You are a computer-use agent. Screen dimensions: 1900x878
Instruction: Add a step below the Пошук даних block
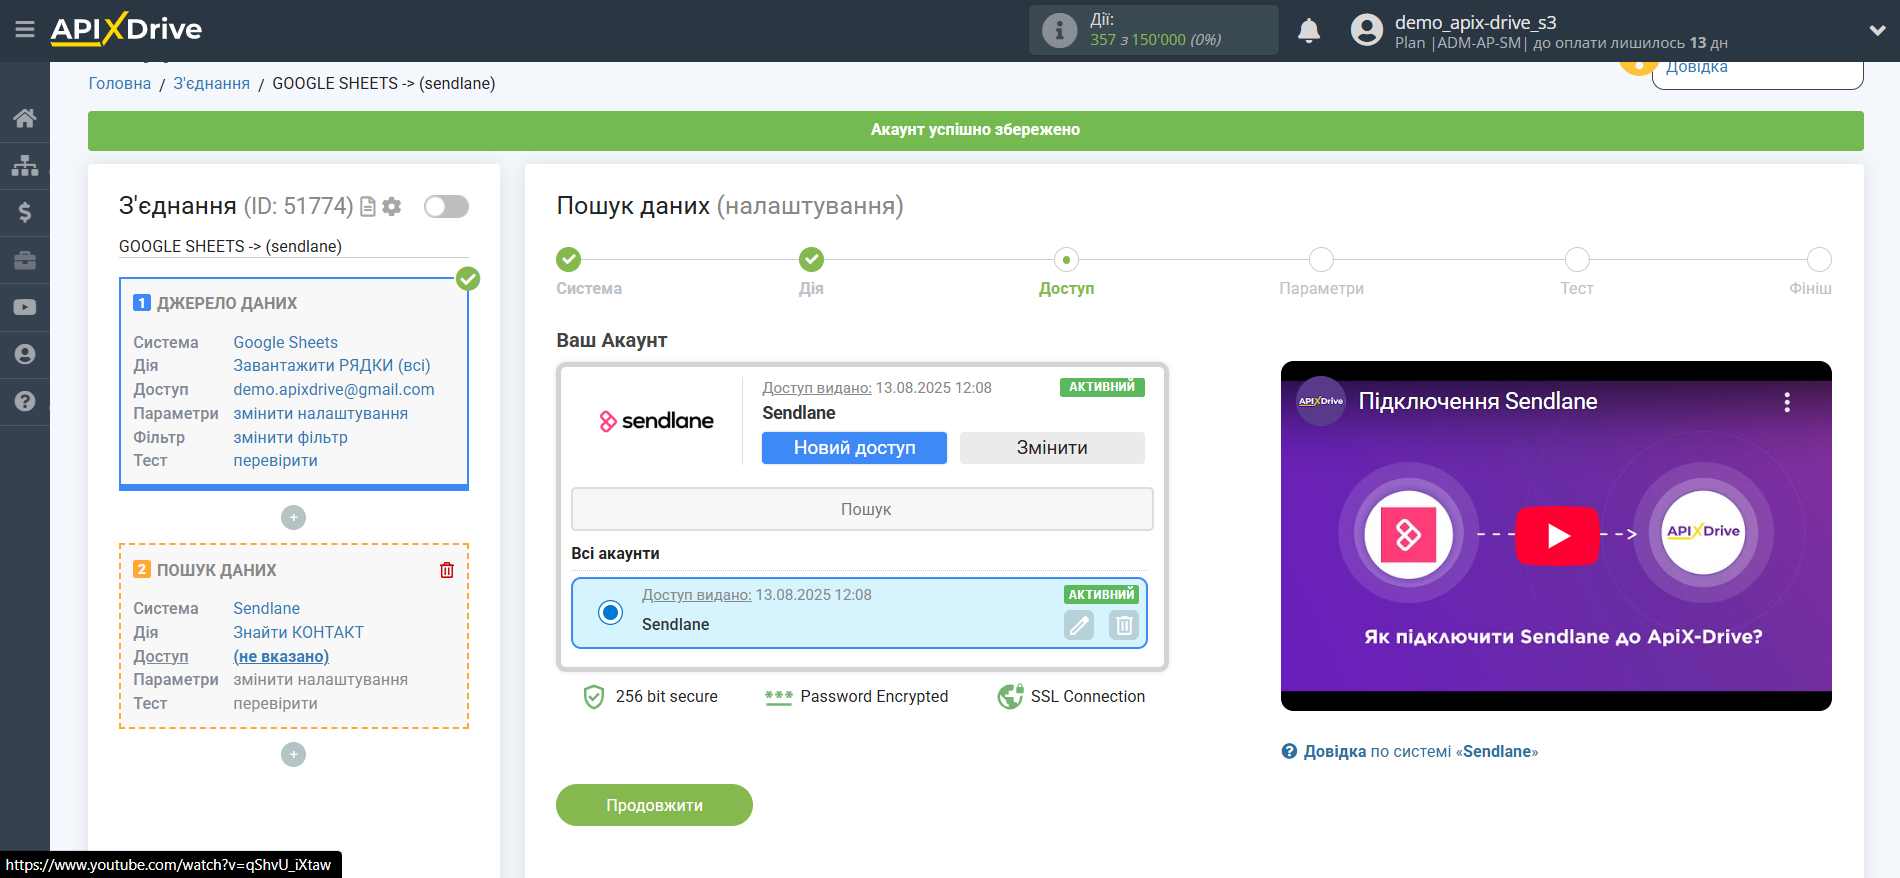[x=293, y=754]
